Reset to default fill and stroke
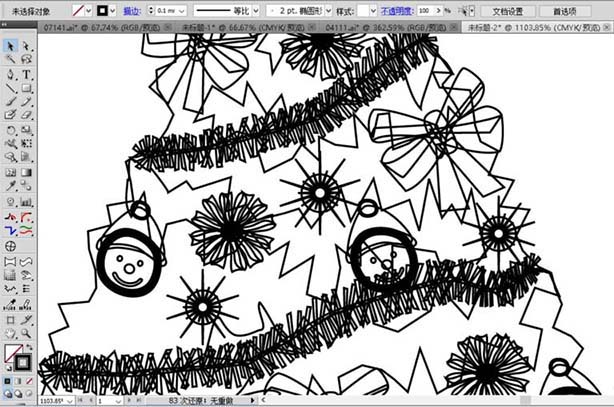This screenshot has height=407, width=614. [7, 368]
